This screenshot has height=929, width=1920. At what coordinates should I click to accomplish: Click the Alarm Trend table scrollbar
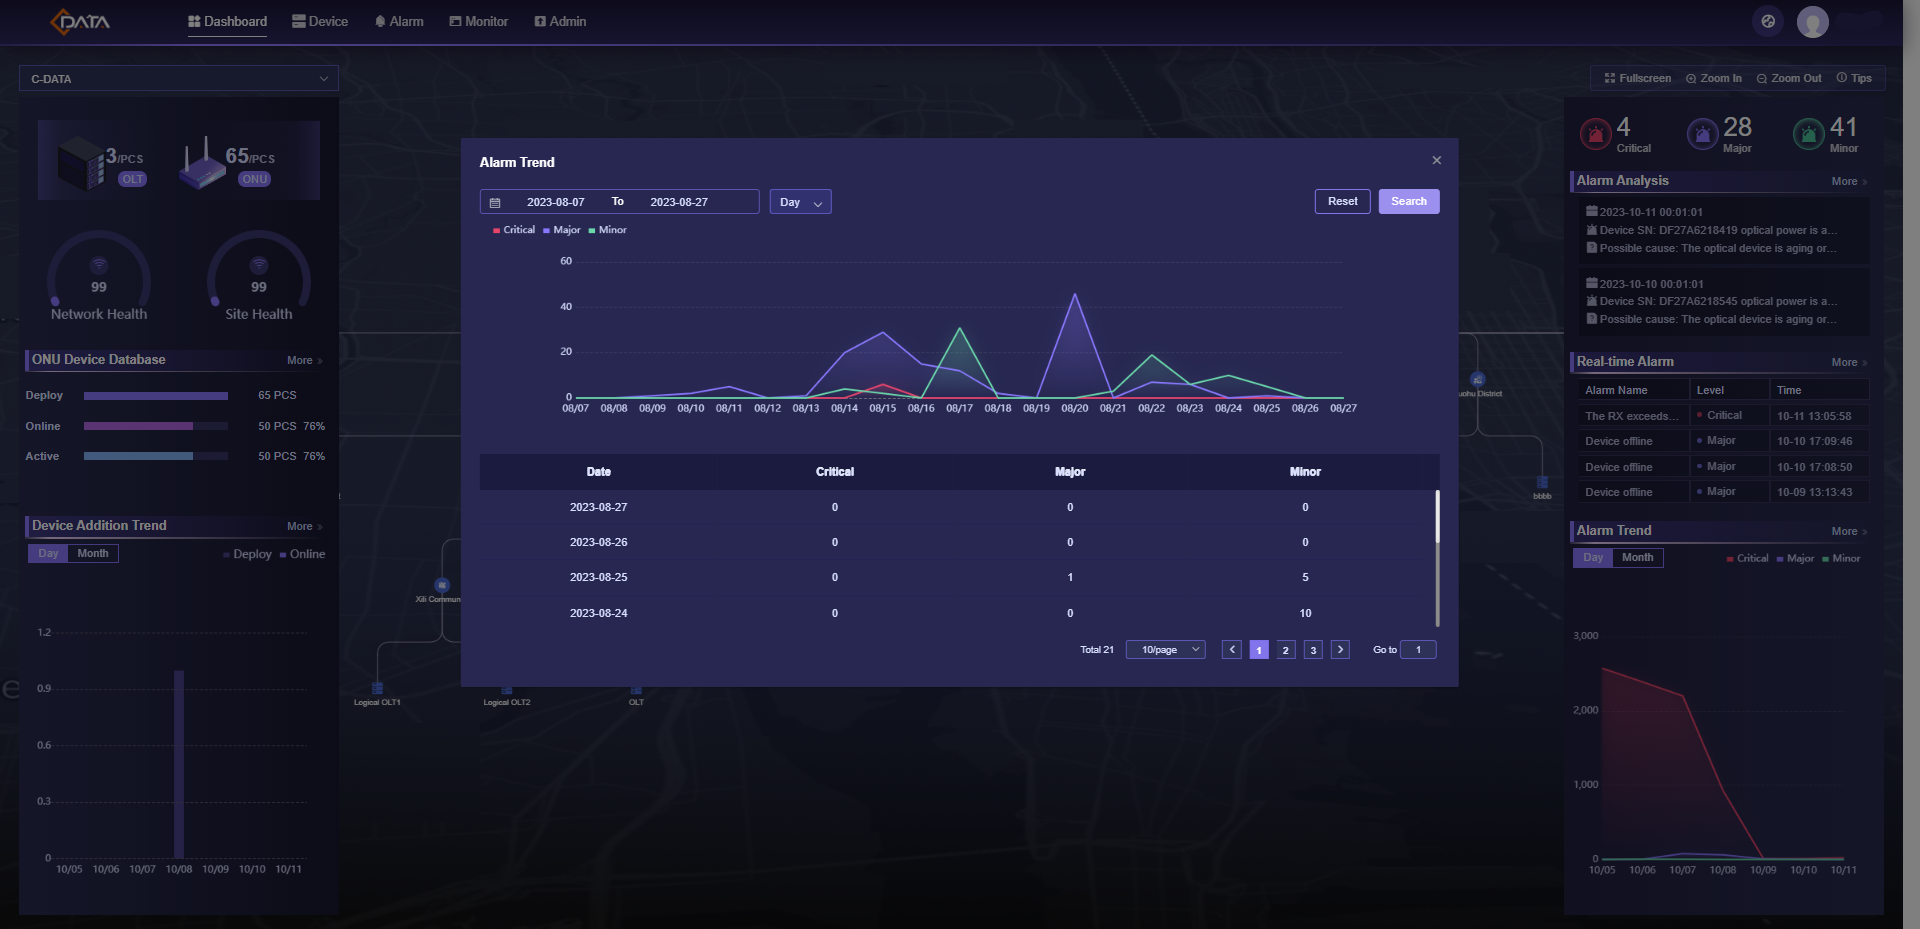click(x=1437, y=516)
